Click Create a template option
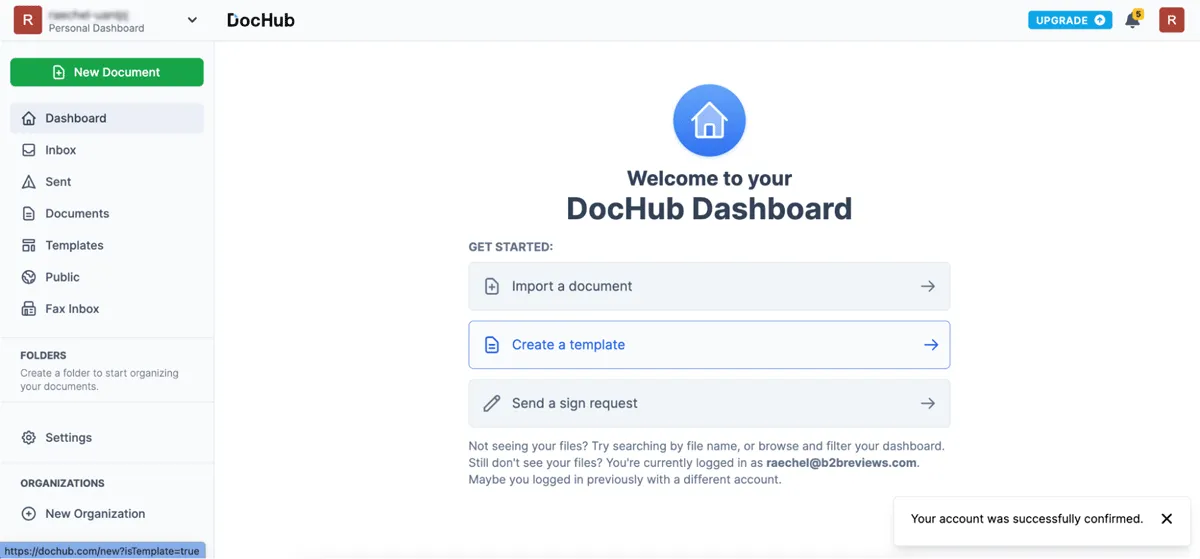 (709, 345)
